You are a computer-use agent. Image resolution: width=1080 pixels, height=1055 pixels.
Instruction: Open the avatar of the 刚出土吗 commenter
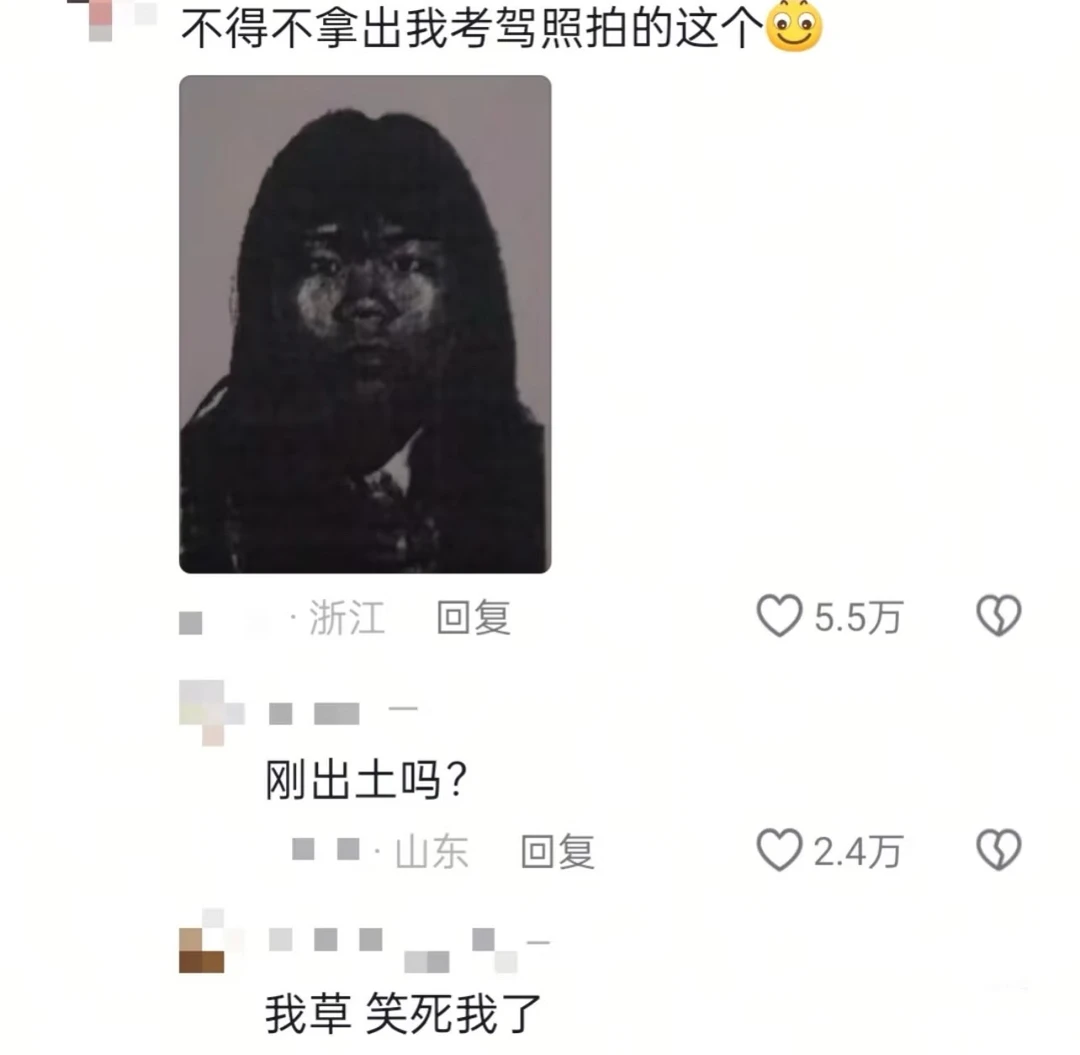click(x=211, y=713)
